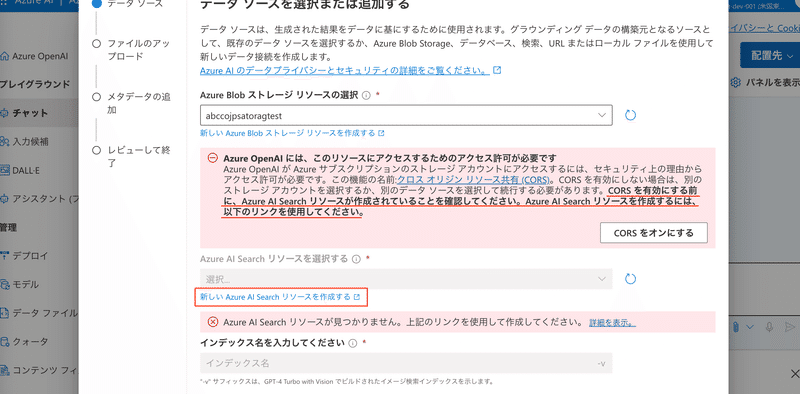Open モデル in sidebar
This screenshot has width=800, height=394.
pyautogui.click(x=26, y=284)
